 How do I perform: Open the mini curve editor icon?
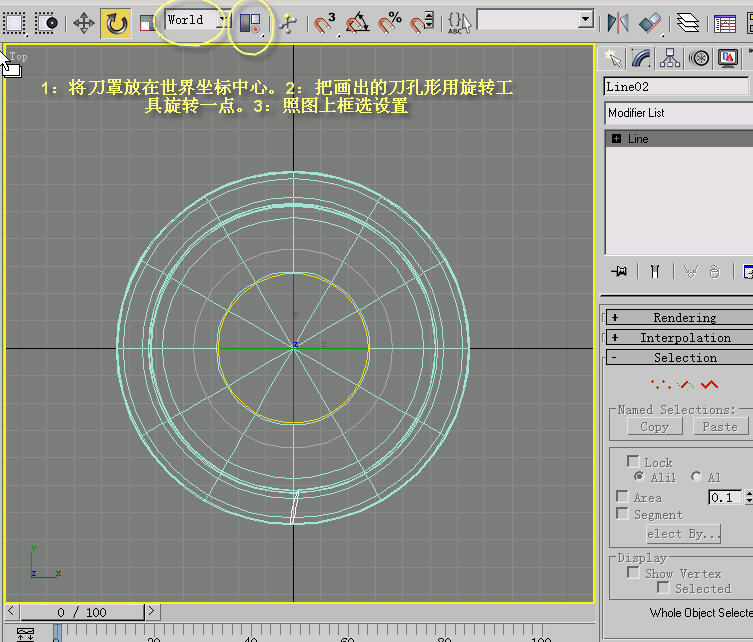pyautogui.click(x=25, y=634)
